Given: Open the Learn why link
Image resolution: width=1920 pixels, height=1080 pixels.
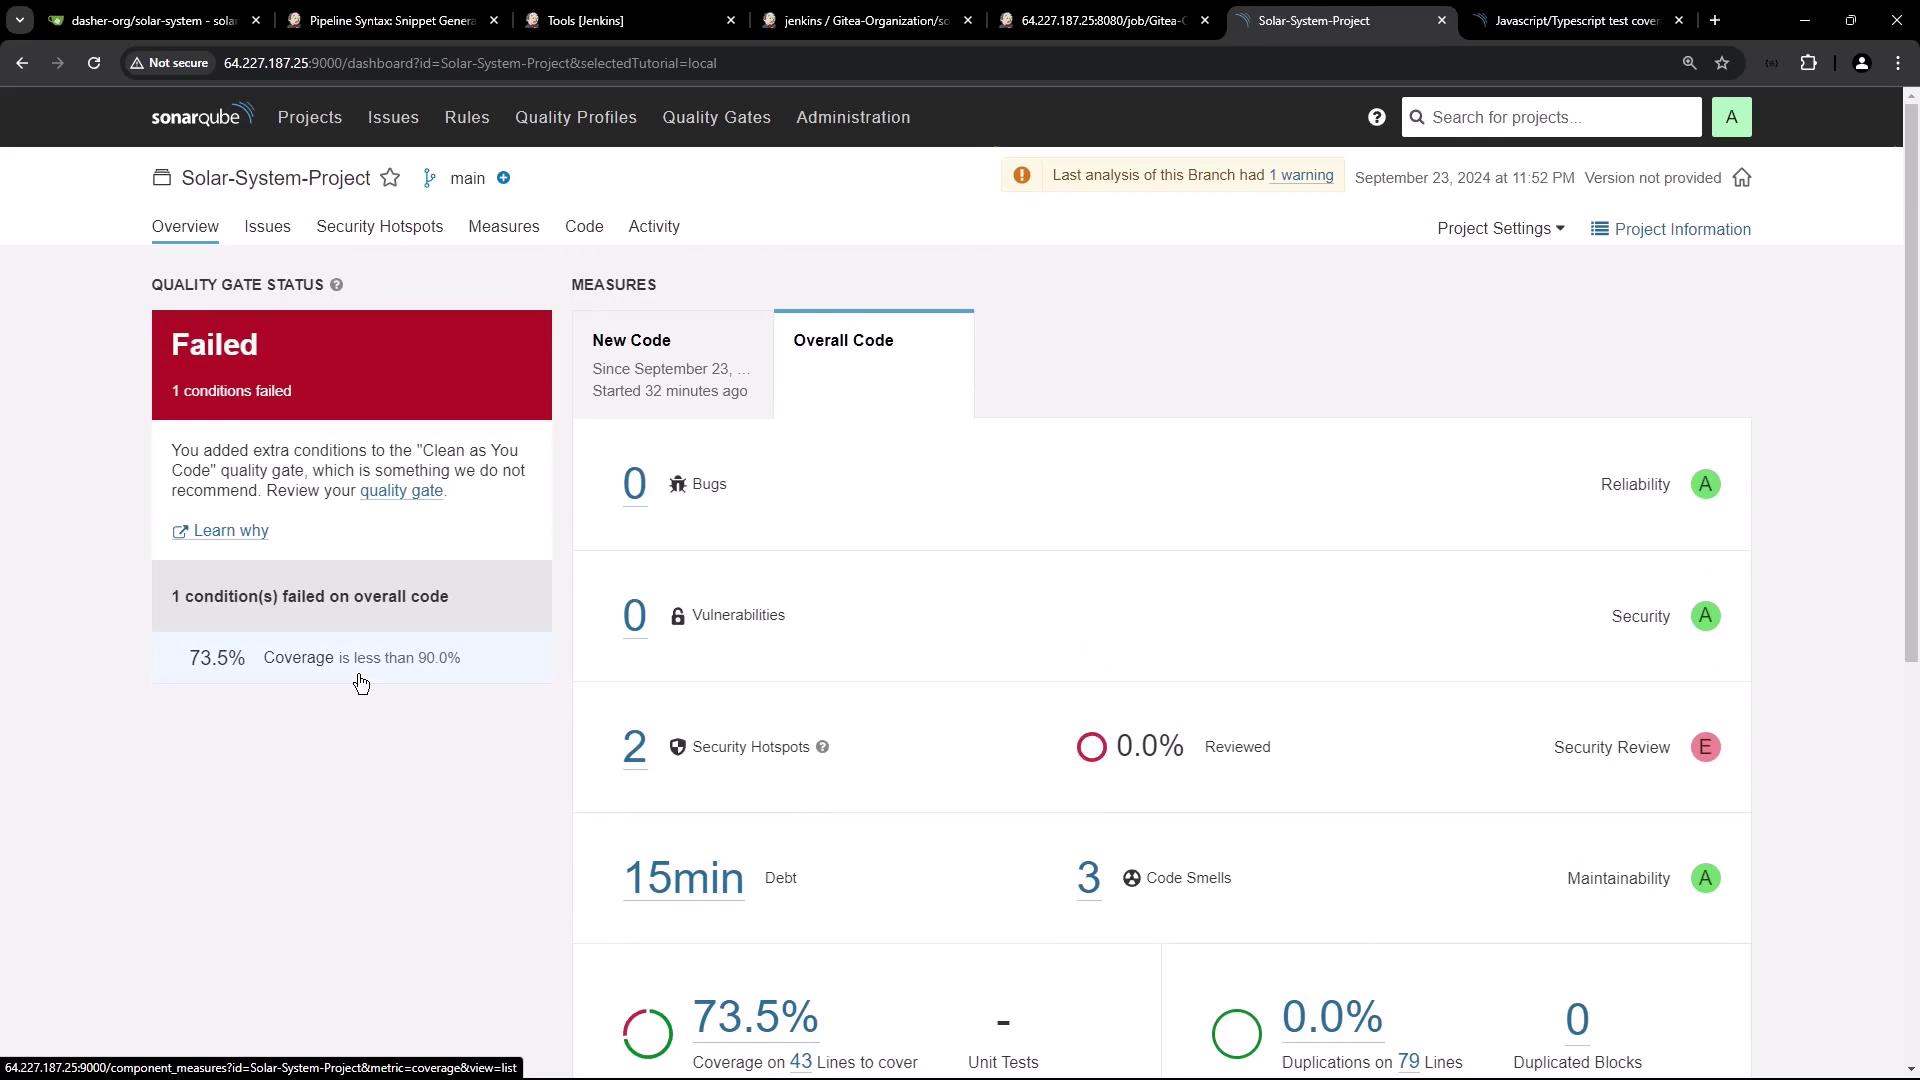Looking at the screenshot, I should [x=230, y=531].
